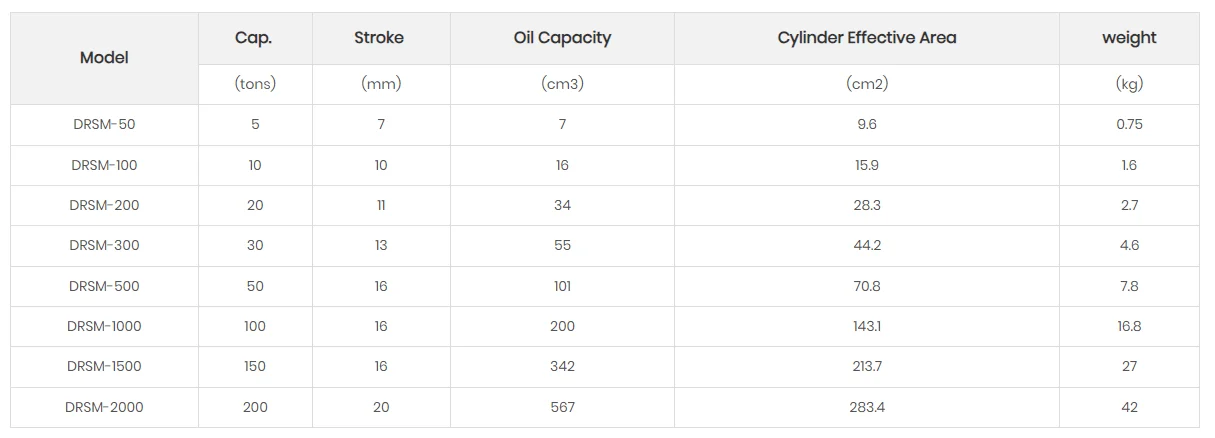Click the DRSM-200 model cell
Viewport: 1215px width, 438px height.
[x=104, y=205]
